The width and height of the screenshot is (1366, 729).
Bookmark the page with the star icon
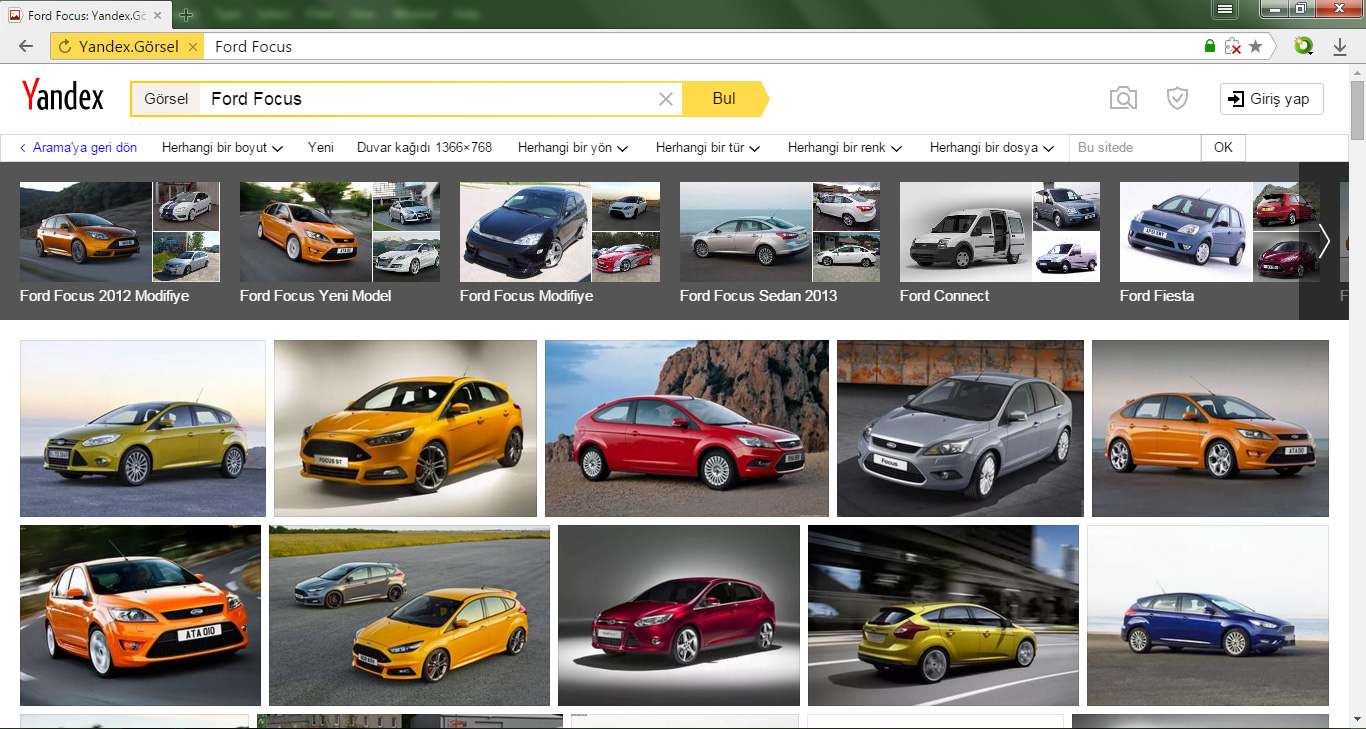pos(1256,46)
